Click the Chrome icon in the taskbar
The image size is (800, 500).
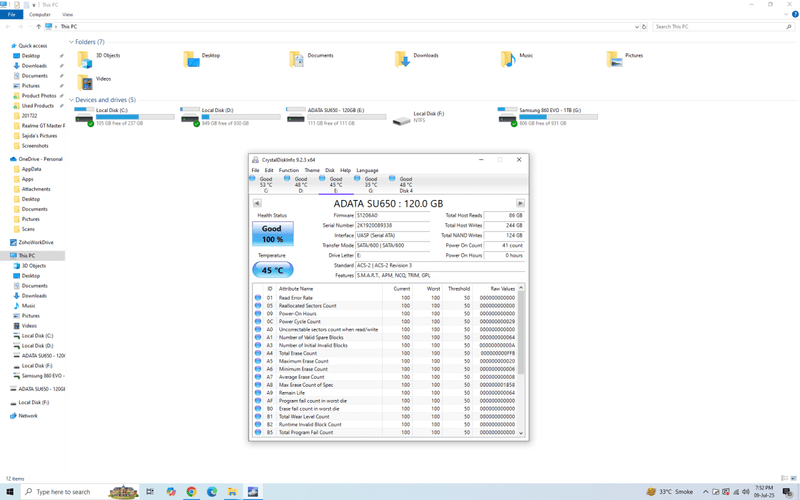(191, 492)
